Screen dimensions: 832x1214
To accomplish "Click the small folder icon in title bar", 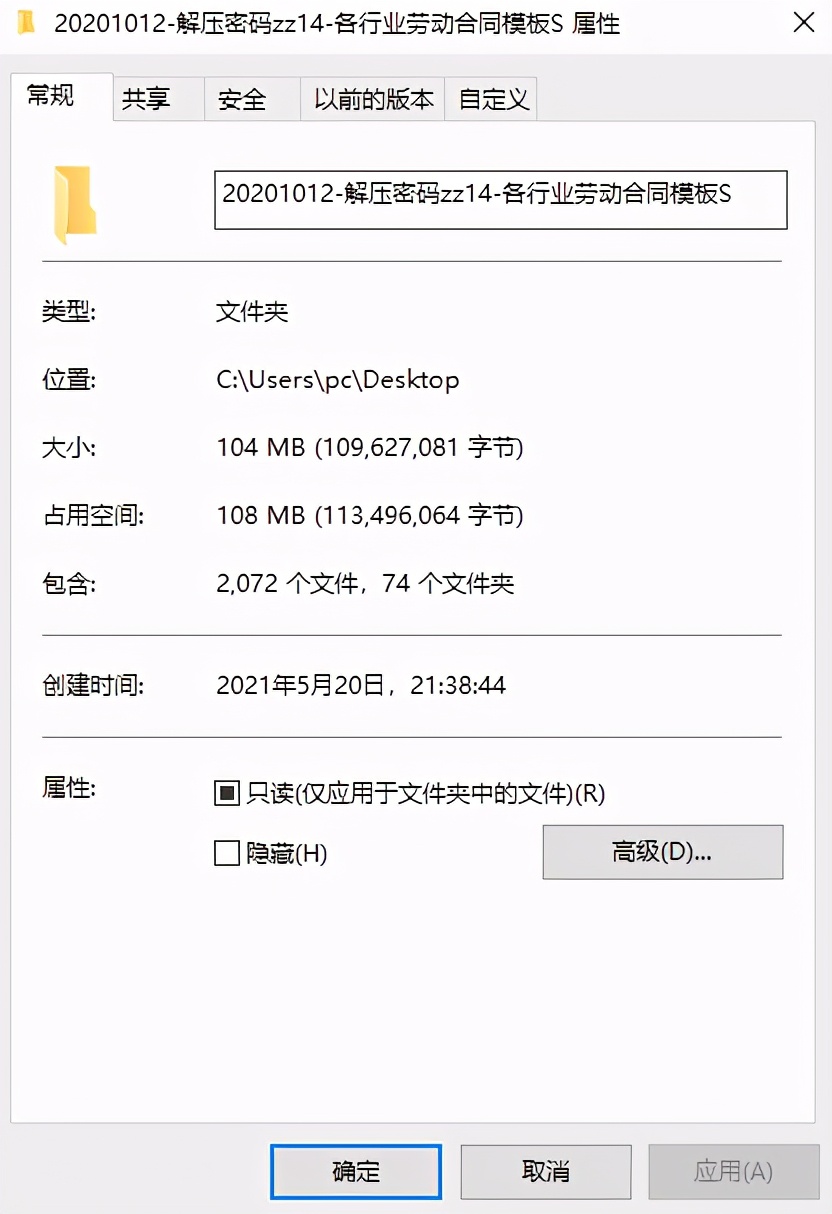I will (x=27, y=22).
